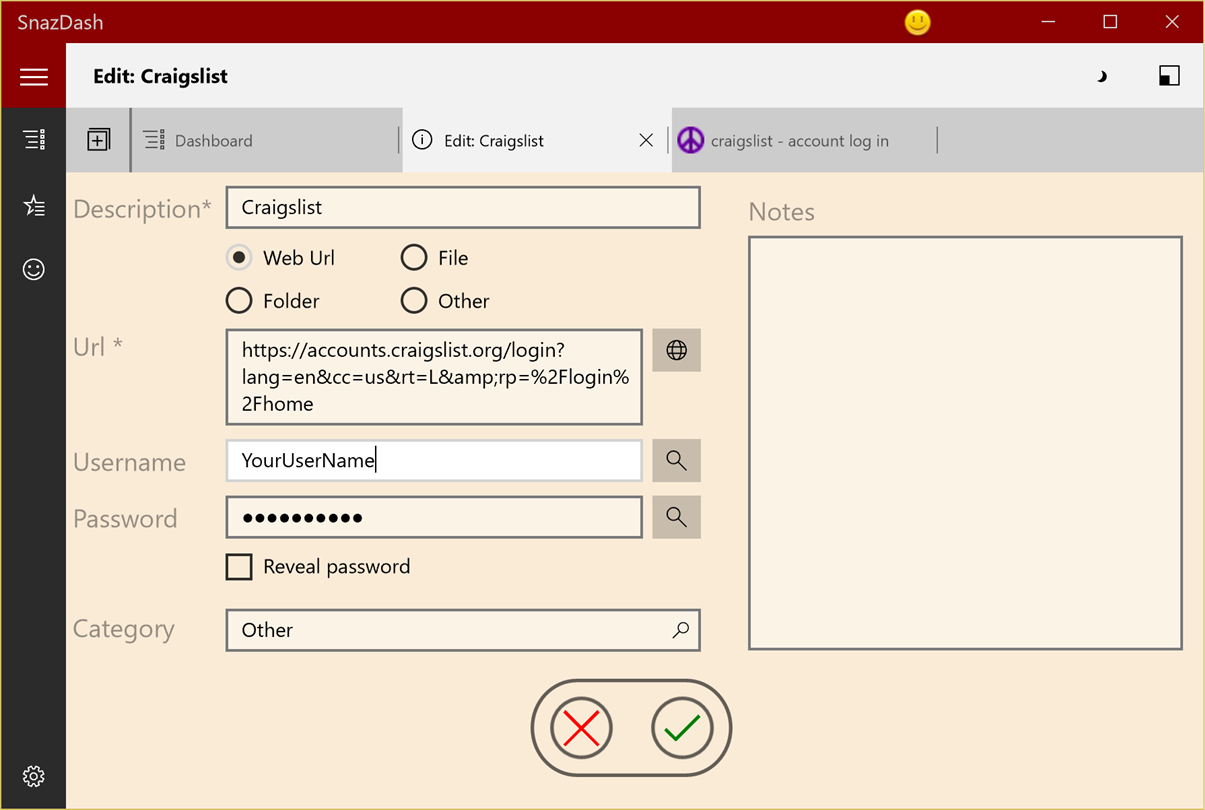This screenshot has width=1205, height=810.
Task: Minimize the SnazDash window
Action: (x=1048, y=22)
